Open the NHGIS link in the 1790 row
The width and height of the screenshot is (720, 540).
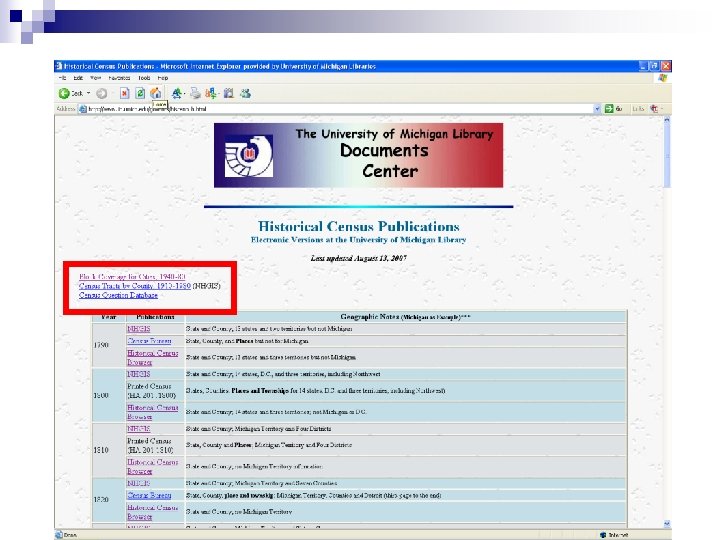coord(139,329)
